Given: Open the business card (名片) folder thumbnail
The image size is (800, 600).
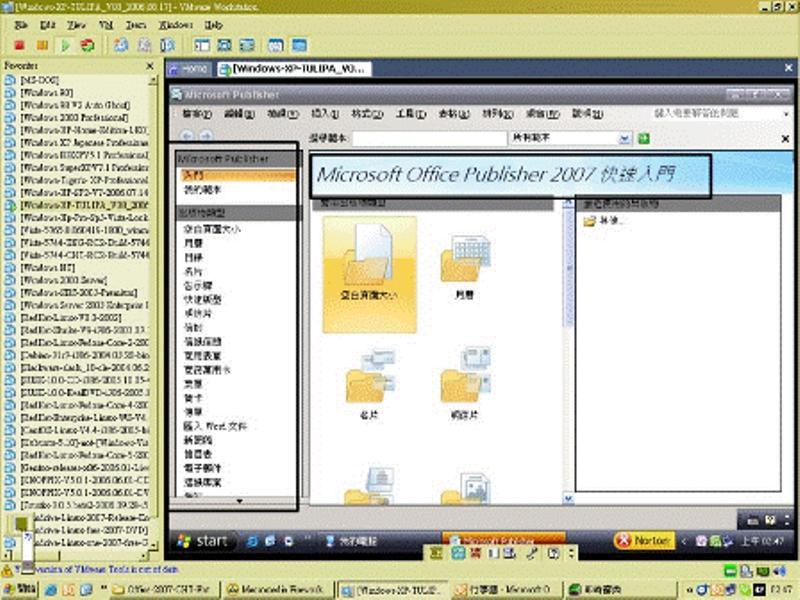Looking at the screenshot, I should pyautogui.click(x=369, y=384).
